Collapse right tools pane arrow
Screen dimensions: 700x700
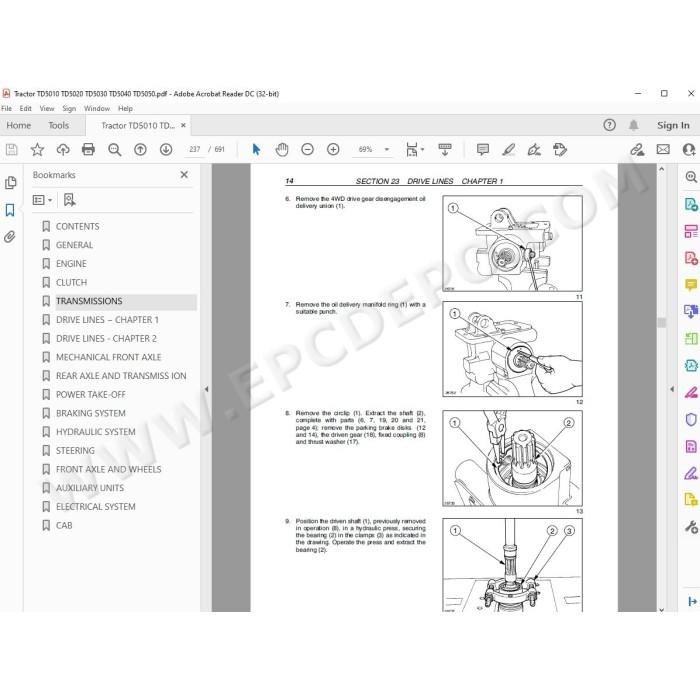point(672,389)
